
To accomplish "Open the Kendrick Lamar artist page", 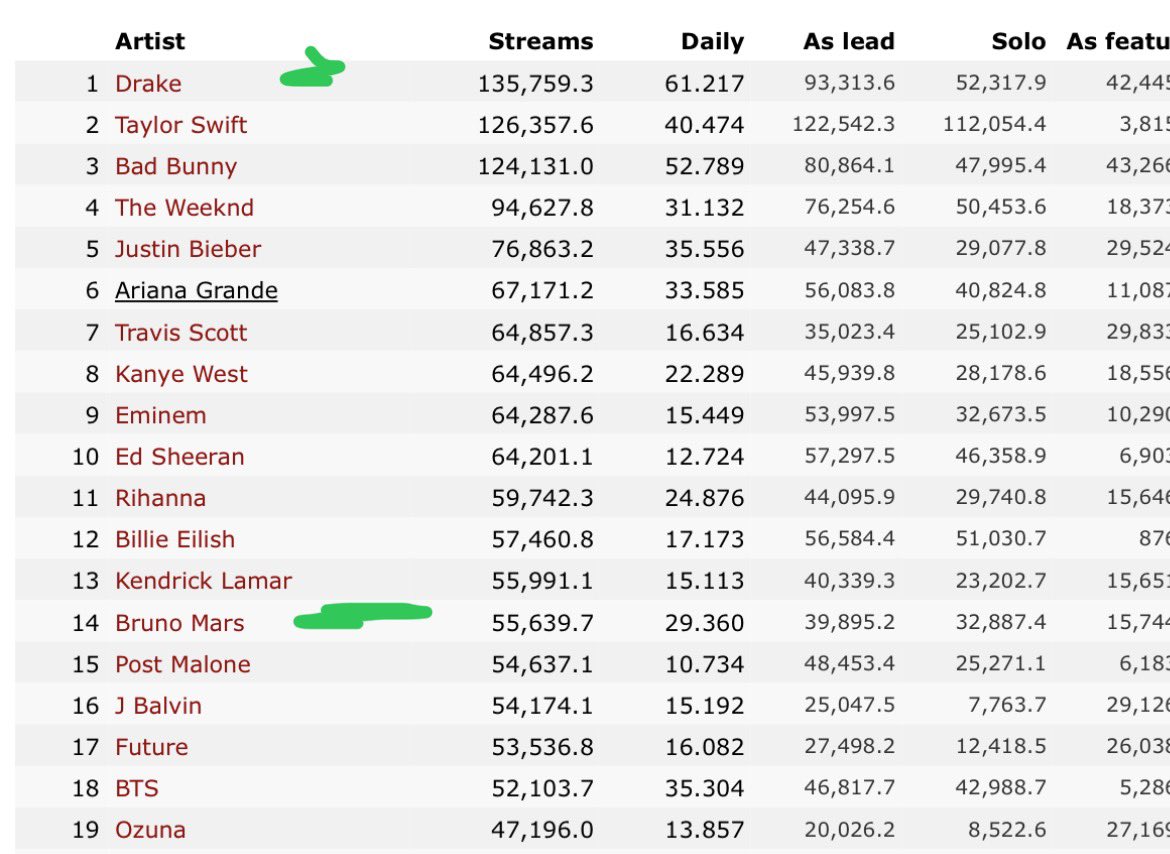I will (203, 580).
